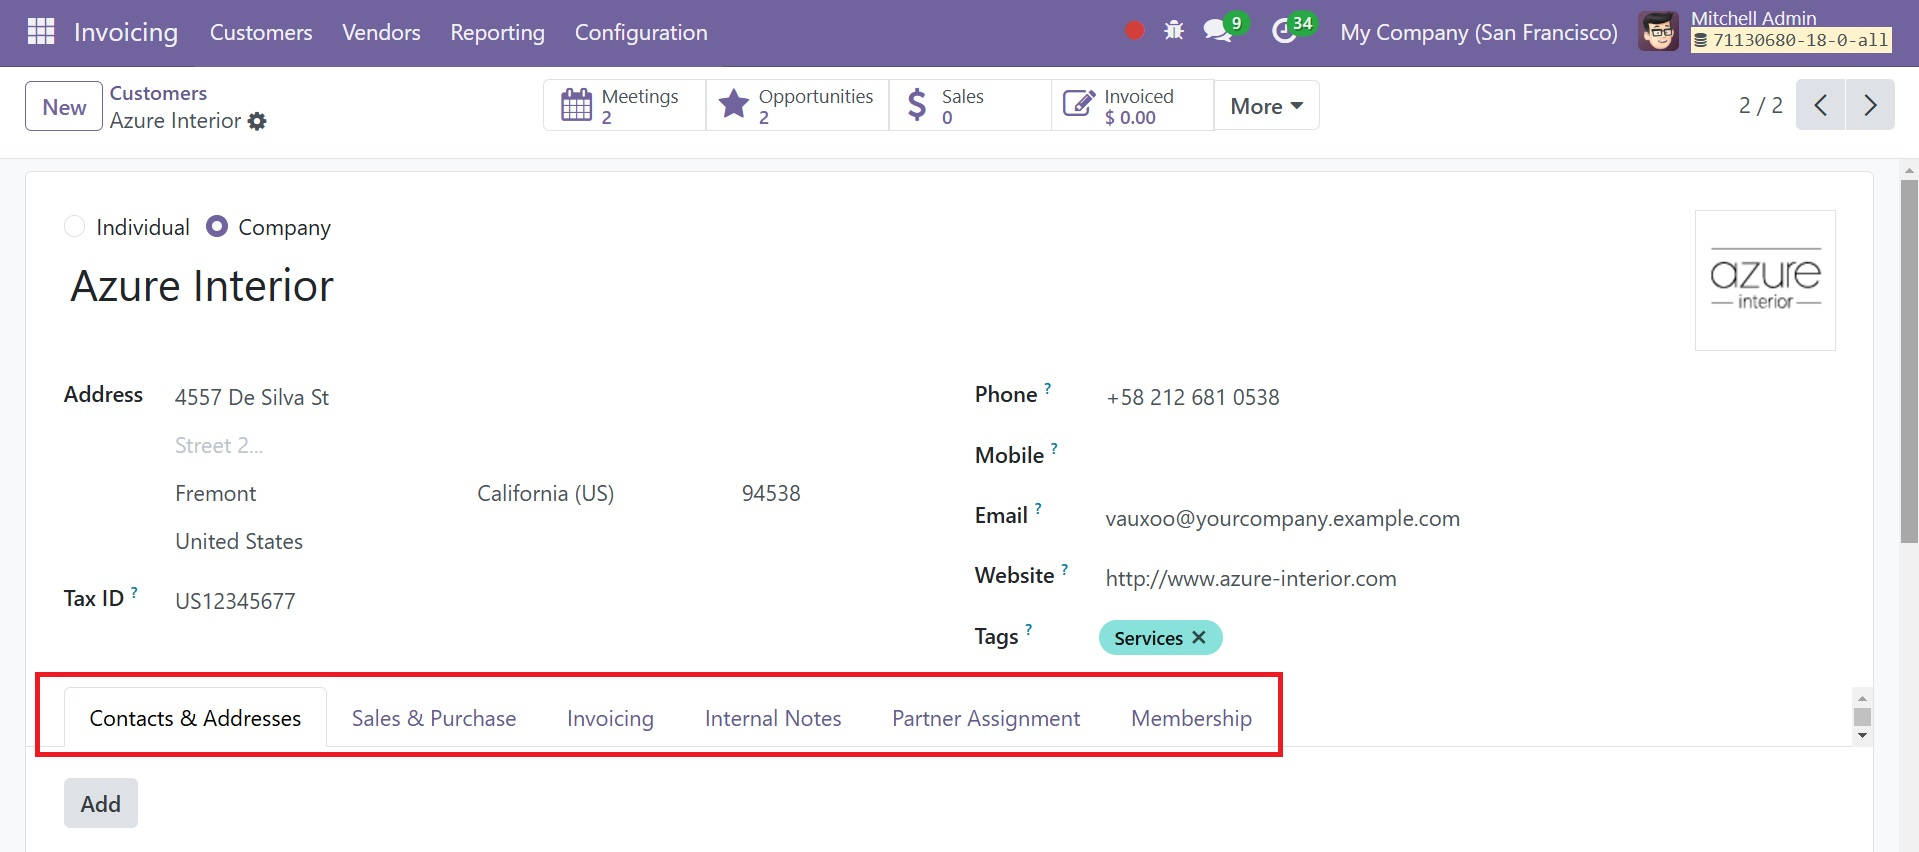The width and height of the screenshot is (1919, 852).
Task: Switch to Partner Assignment tab
Action: [x=986, y=718]
